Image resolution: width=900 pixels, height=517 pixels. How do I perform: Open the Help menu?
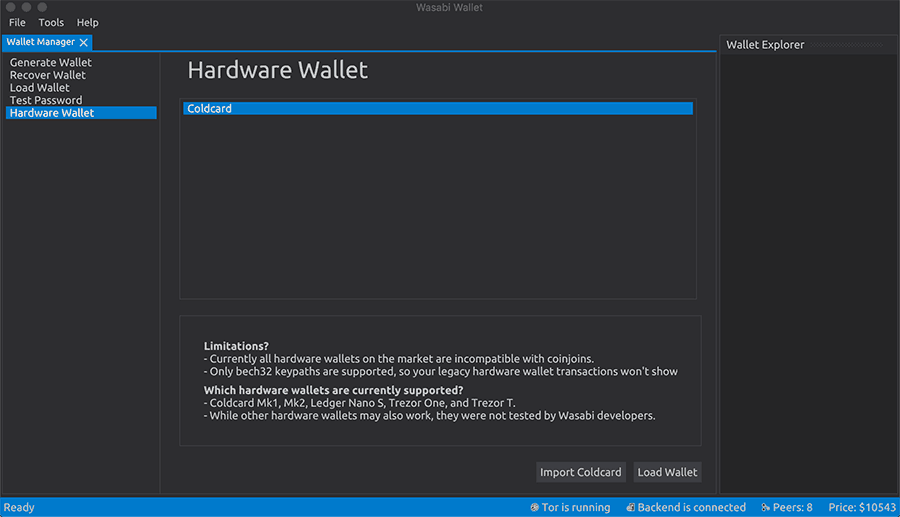click(x=88, y=22)
